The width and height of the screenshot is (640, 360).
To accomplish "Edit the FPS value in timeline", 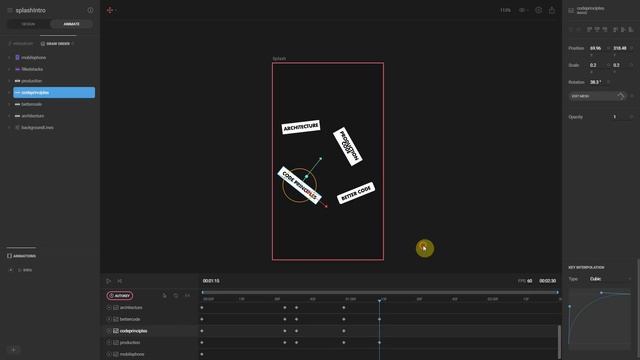I will pyautogui.click(x=529, y=281).
